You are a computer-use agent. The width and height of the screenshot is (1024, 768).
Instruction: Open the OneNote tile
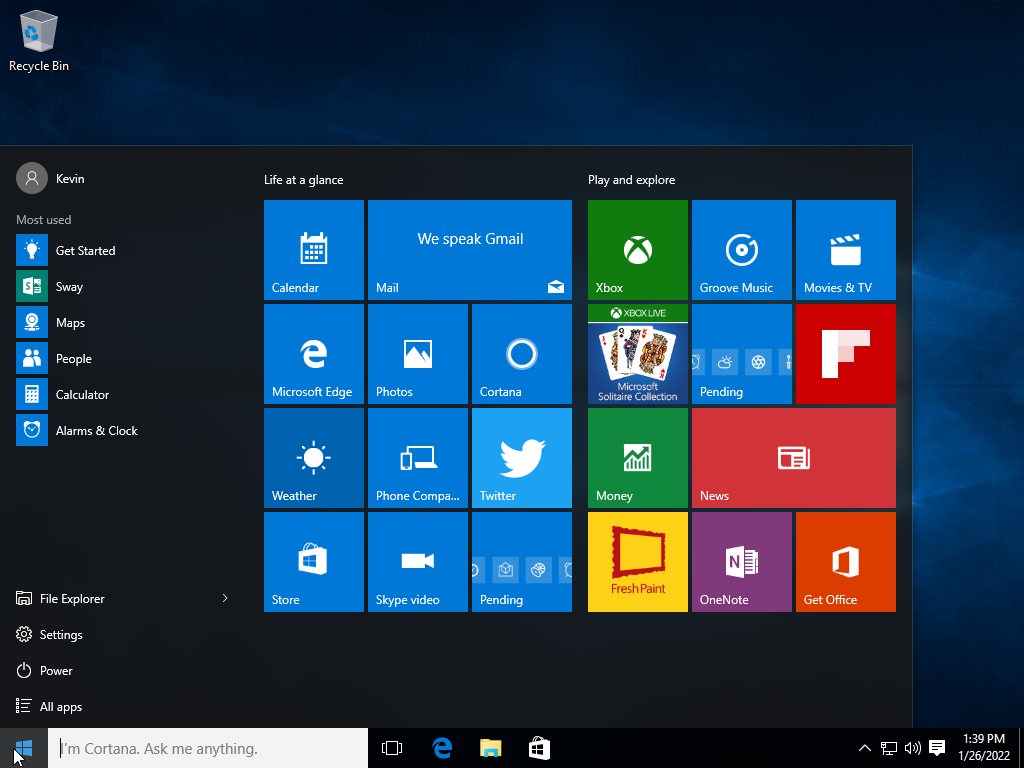[x=742, y=562]
